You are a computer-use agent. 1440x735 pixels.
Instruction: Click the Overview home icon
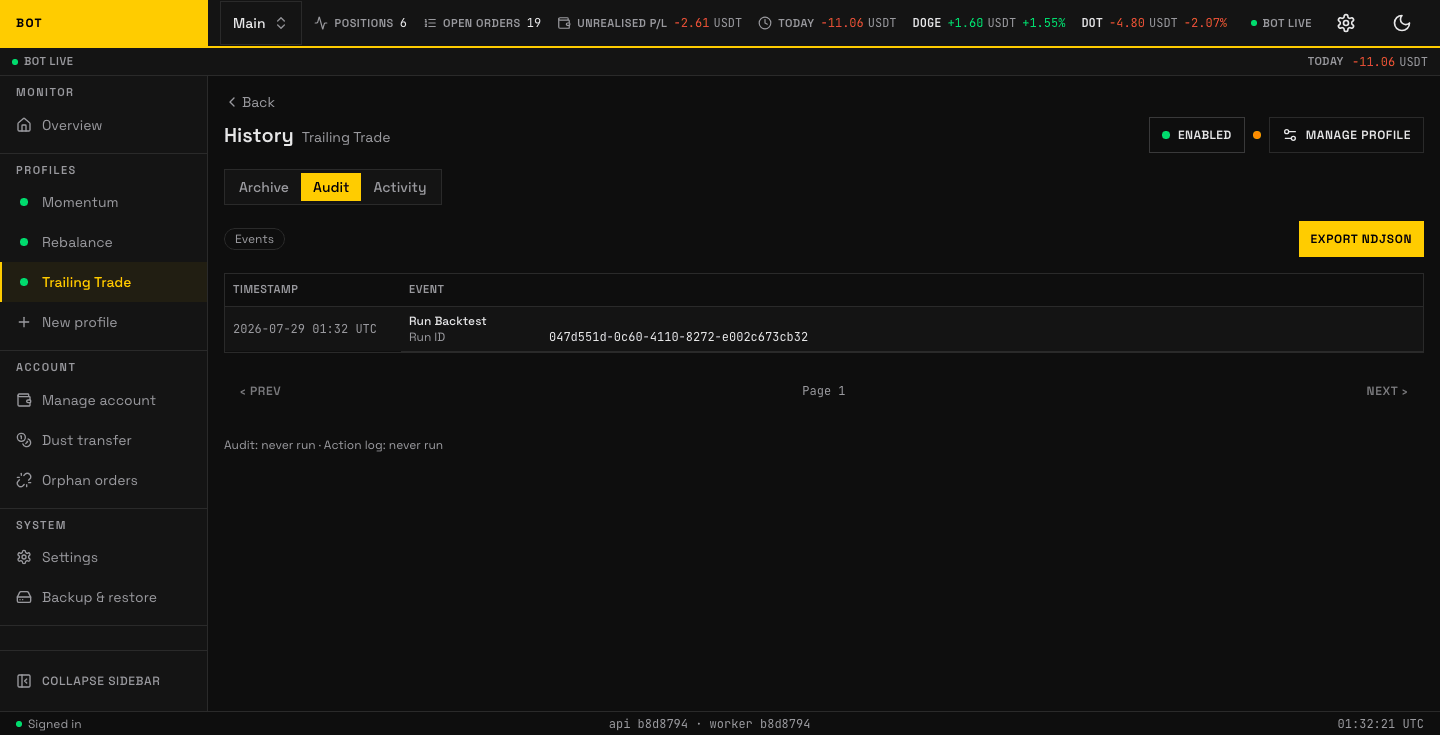25,125
